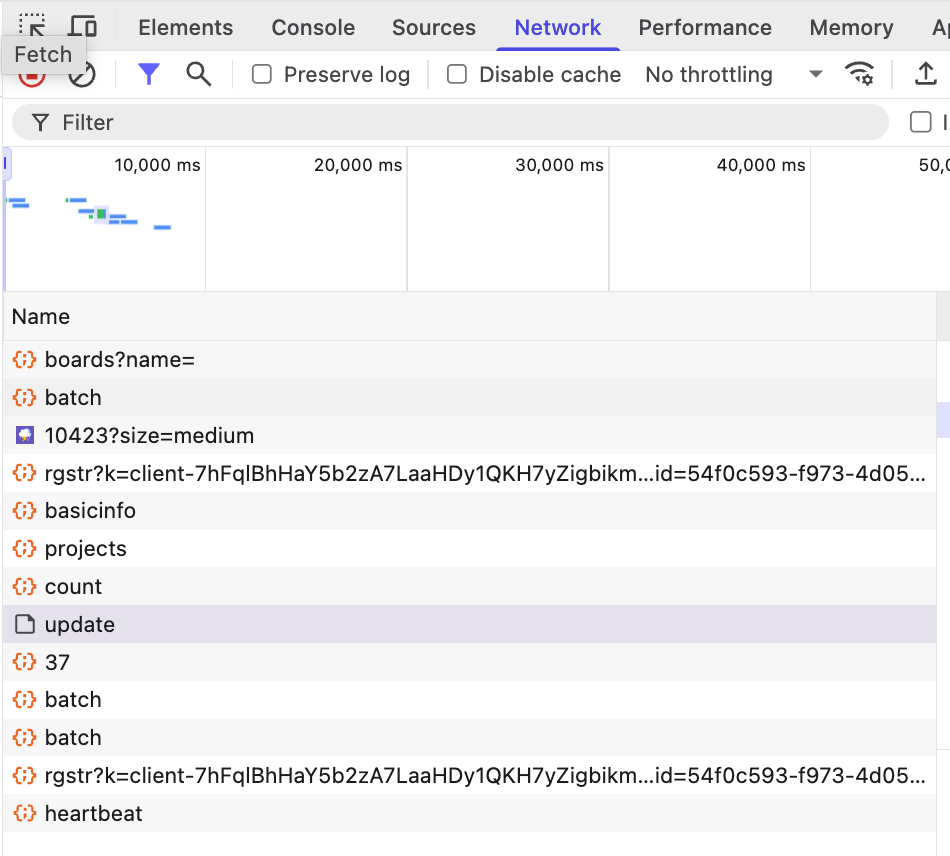
Task: Click the 10,000 ms timeline marker area
Action: coord(156,166)
